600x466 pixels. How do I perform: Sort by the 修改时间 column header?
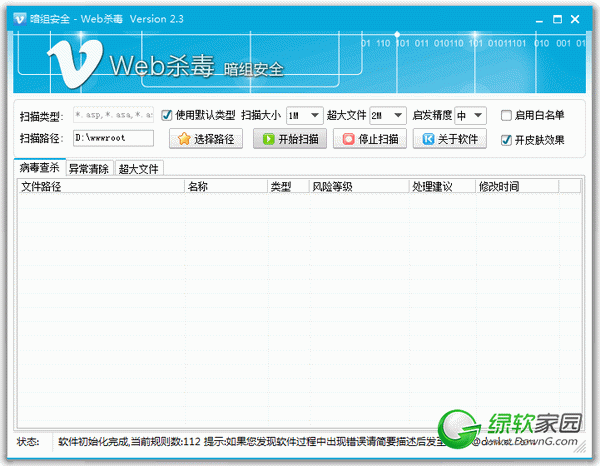click(517, 186)
